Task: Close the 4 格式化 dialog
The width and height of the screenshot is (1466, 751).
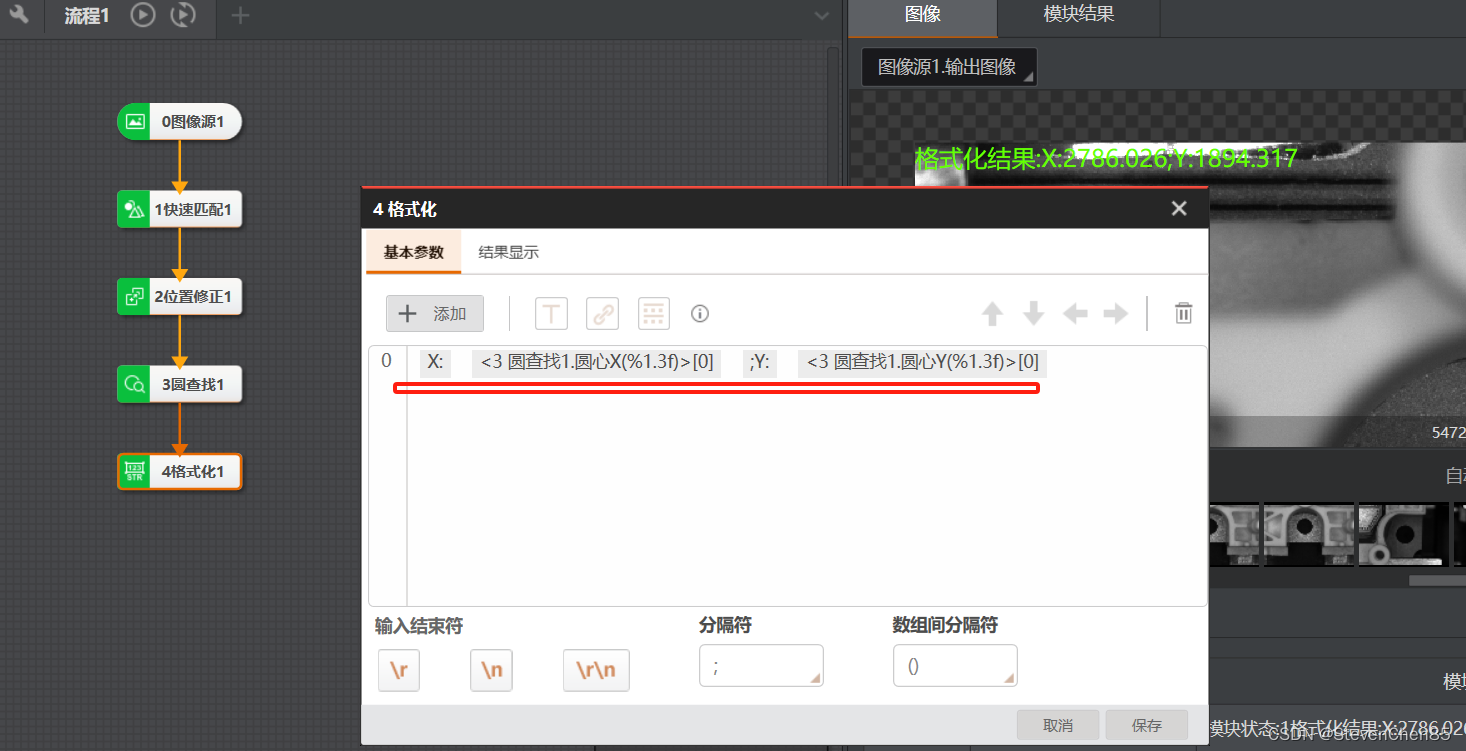Action: coord(1179,208)
